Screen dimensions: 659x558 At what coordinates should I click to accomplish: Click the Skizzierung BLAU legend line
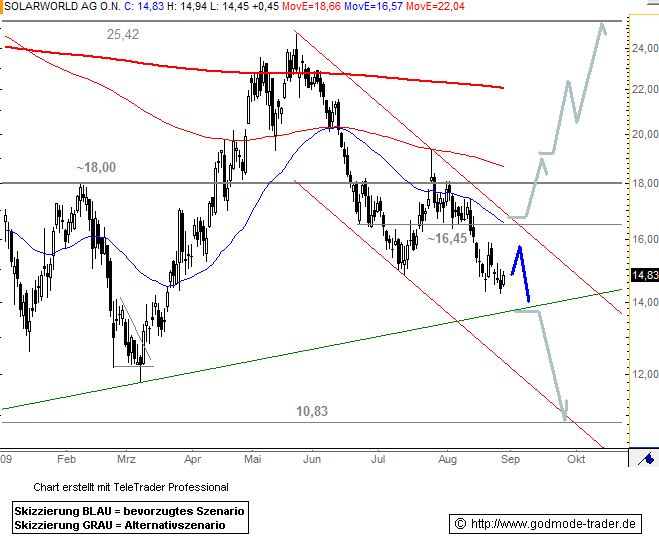[129, 511]
